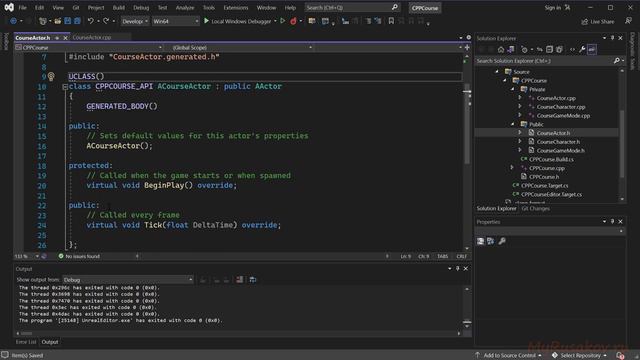The height and width of the screenshot is (360, 640).
Task: Open the Show output from Debug dropdown
Action: click(128, 280)
